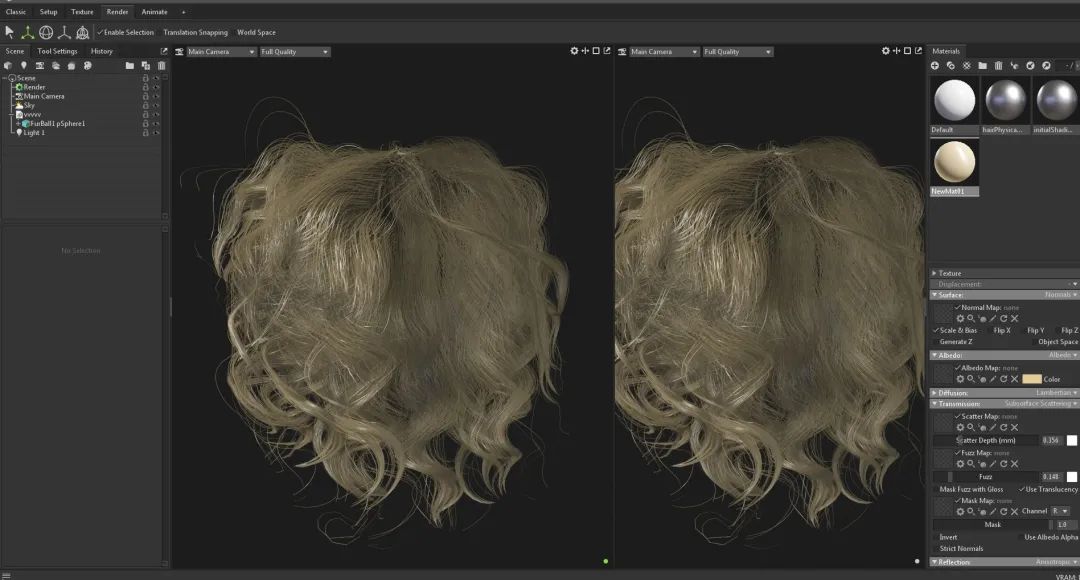Open the Tool Settings tab

click(x=57, y=51)
